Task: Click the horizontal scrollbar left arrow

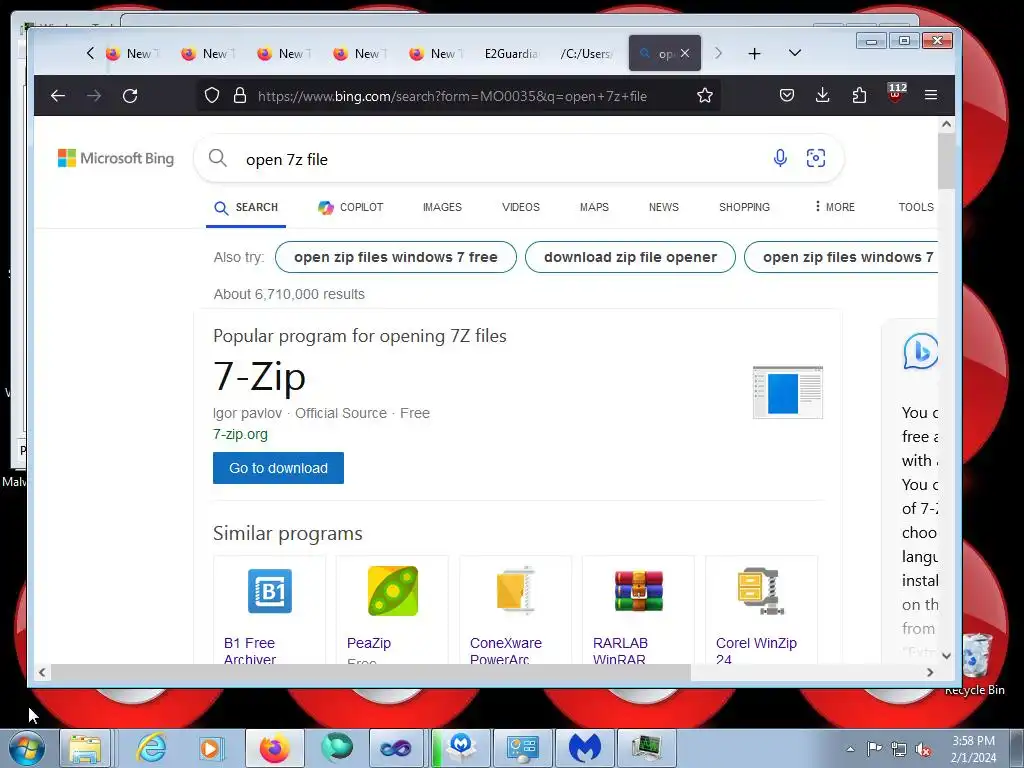Action: 42,672
